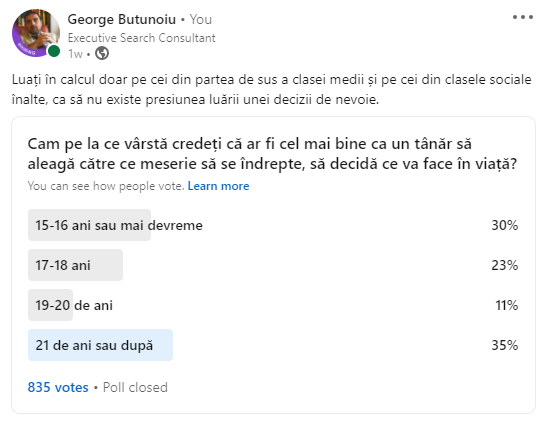Click the 23% result percentage
Screen dimensions: 547x423
pyautogui.click(x=504, y=265)
